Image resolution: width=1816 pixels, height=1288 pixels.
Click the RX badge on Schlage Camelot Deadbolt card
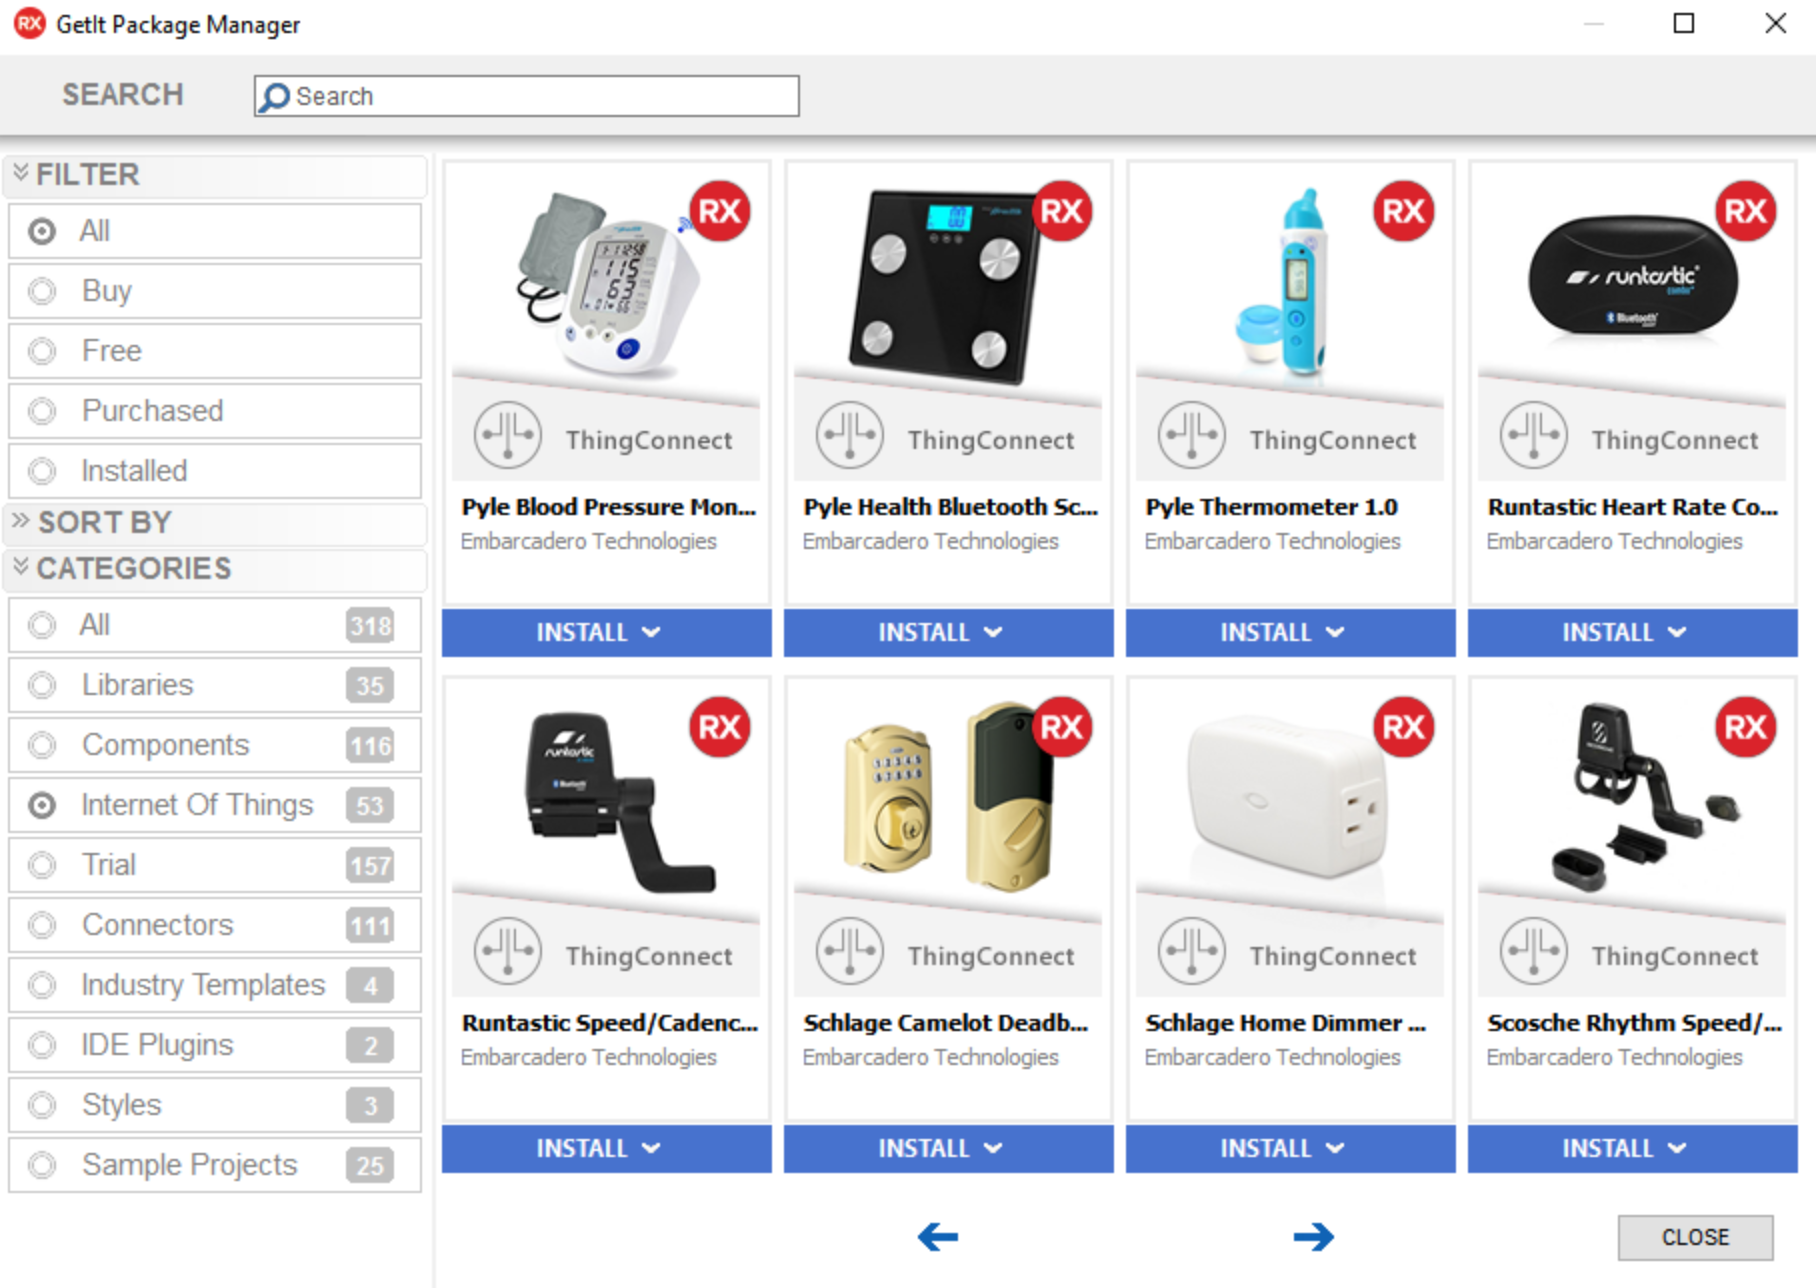1062,727
